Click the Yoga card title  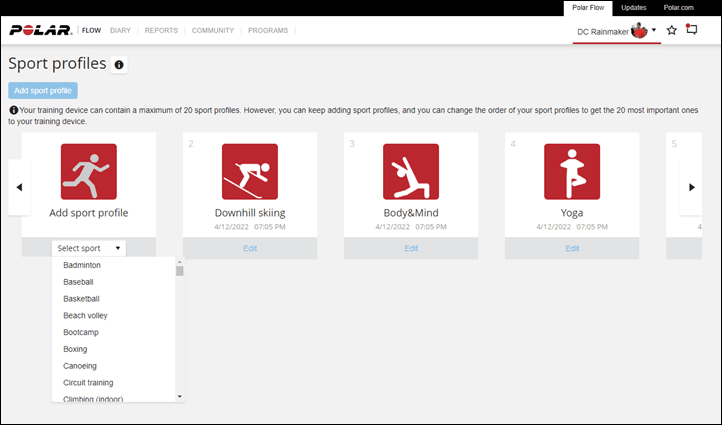coord(572,213)
